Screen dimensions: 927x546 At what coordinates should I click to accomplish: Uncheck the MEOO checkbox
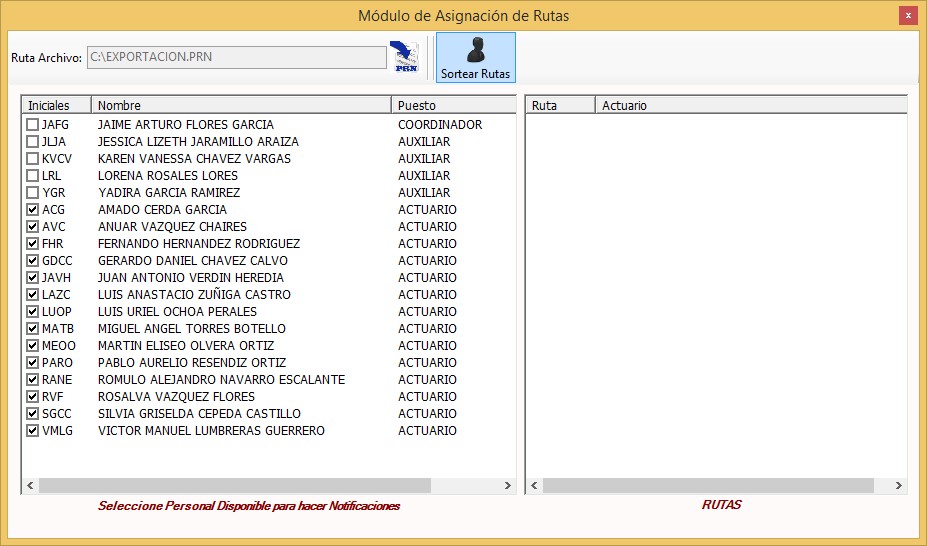(33, 346)
